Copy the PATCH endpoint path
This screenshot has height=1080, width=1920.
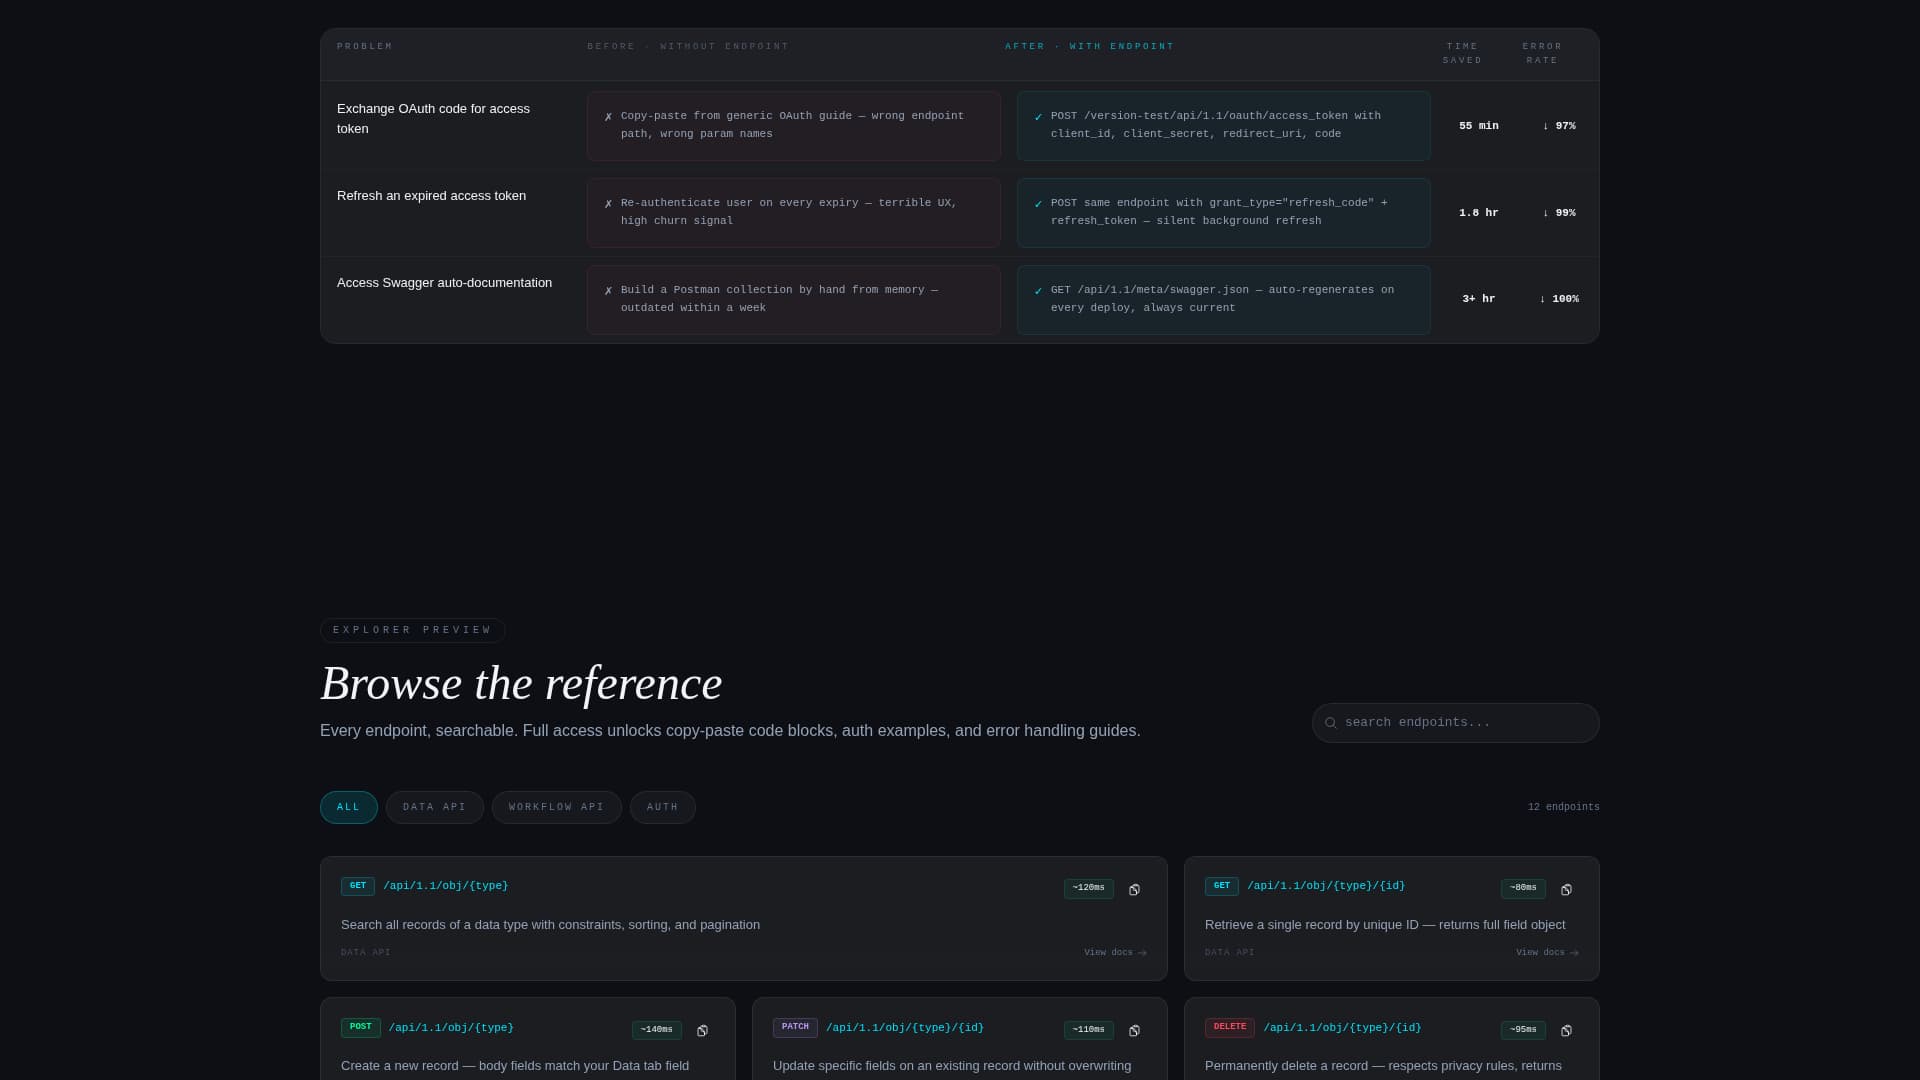click(x=1134, y=1031)
